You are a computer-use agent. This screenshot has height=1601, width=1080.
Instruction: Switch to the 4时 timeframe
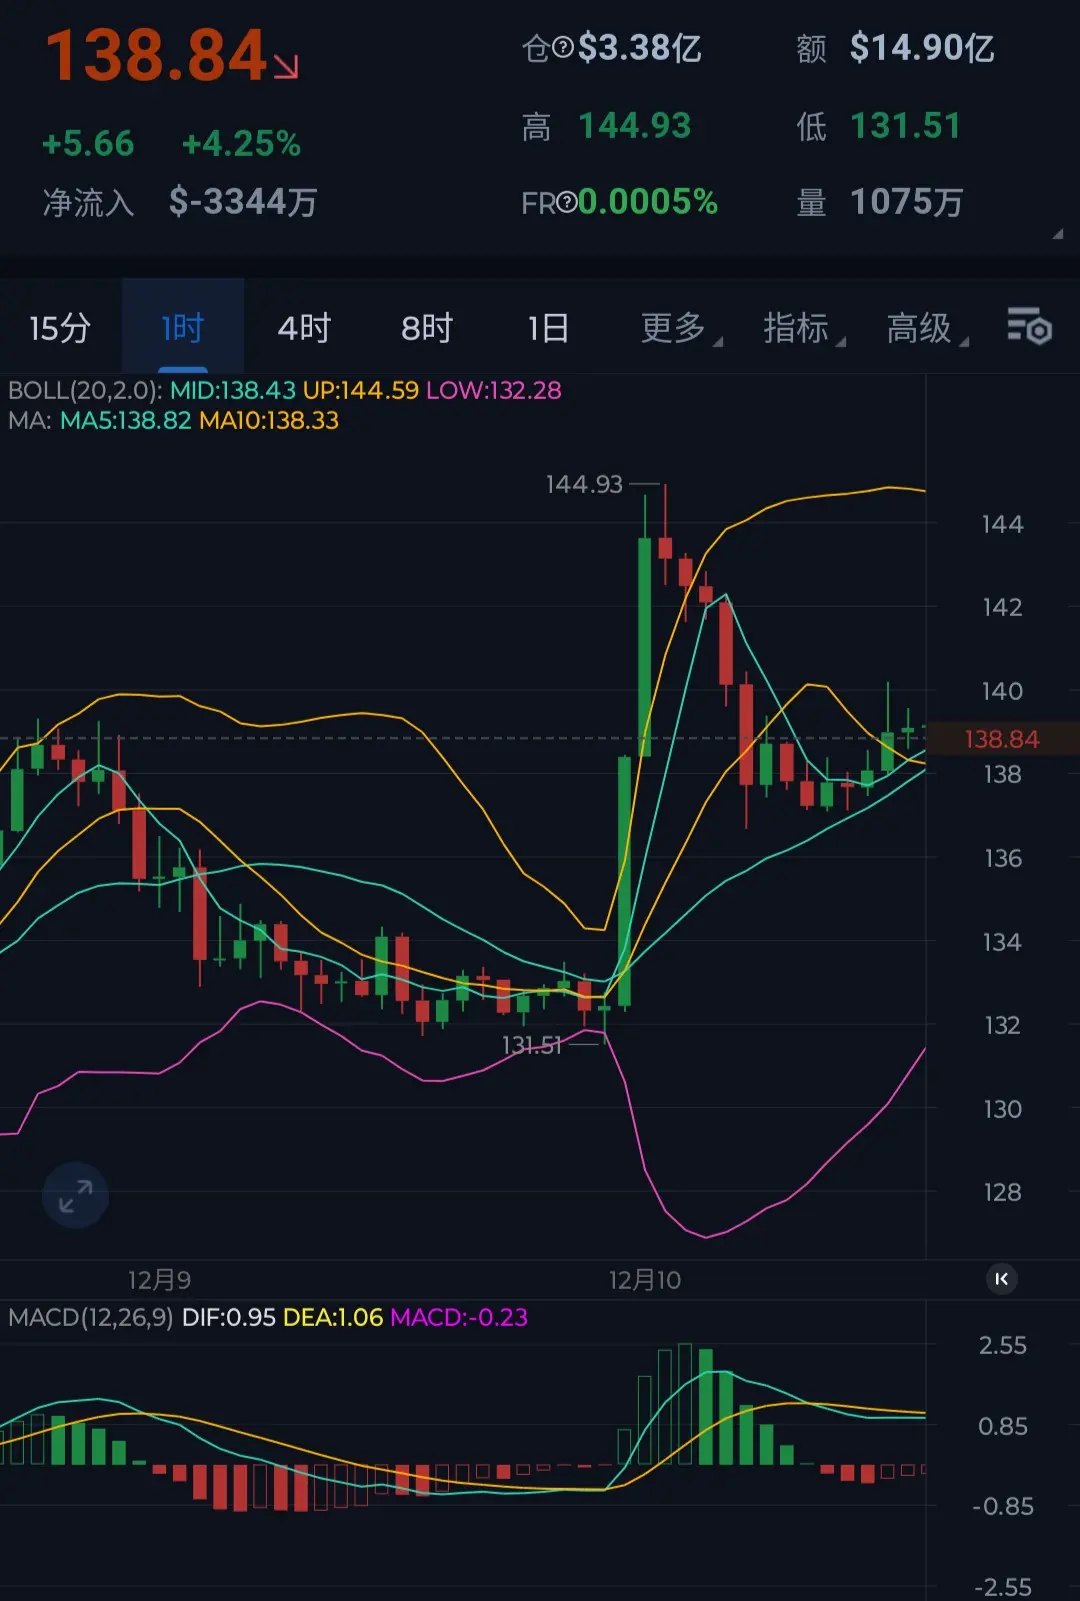(304, 327)
